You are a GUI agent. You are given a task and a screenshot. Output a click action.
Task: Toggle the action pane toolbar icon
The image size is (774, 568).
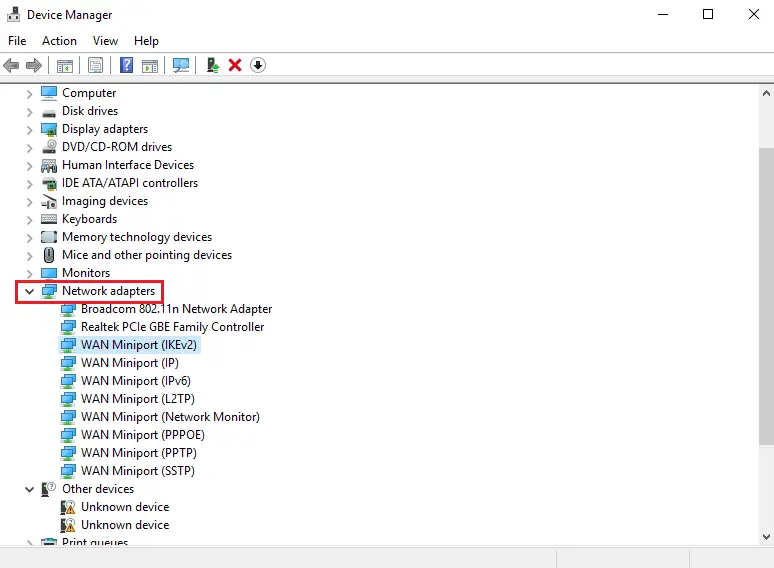(x=150, y=65)
